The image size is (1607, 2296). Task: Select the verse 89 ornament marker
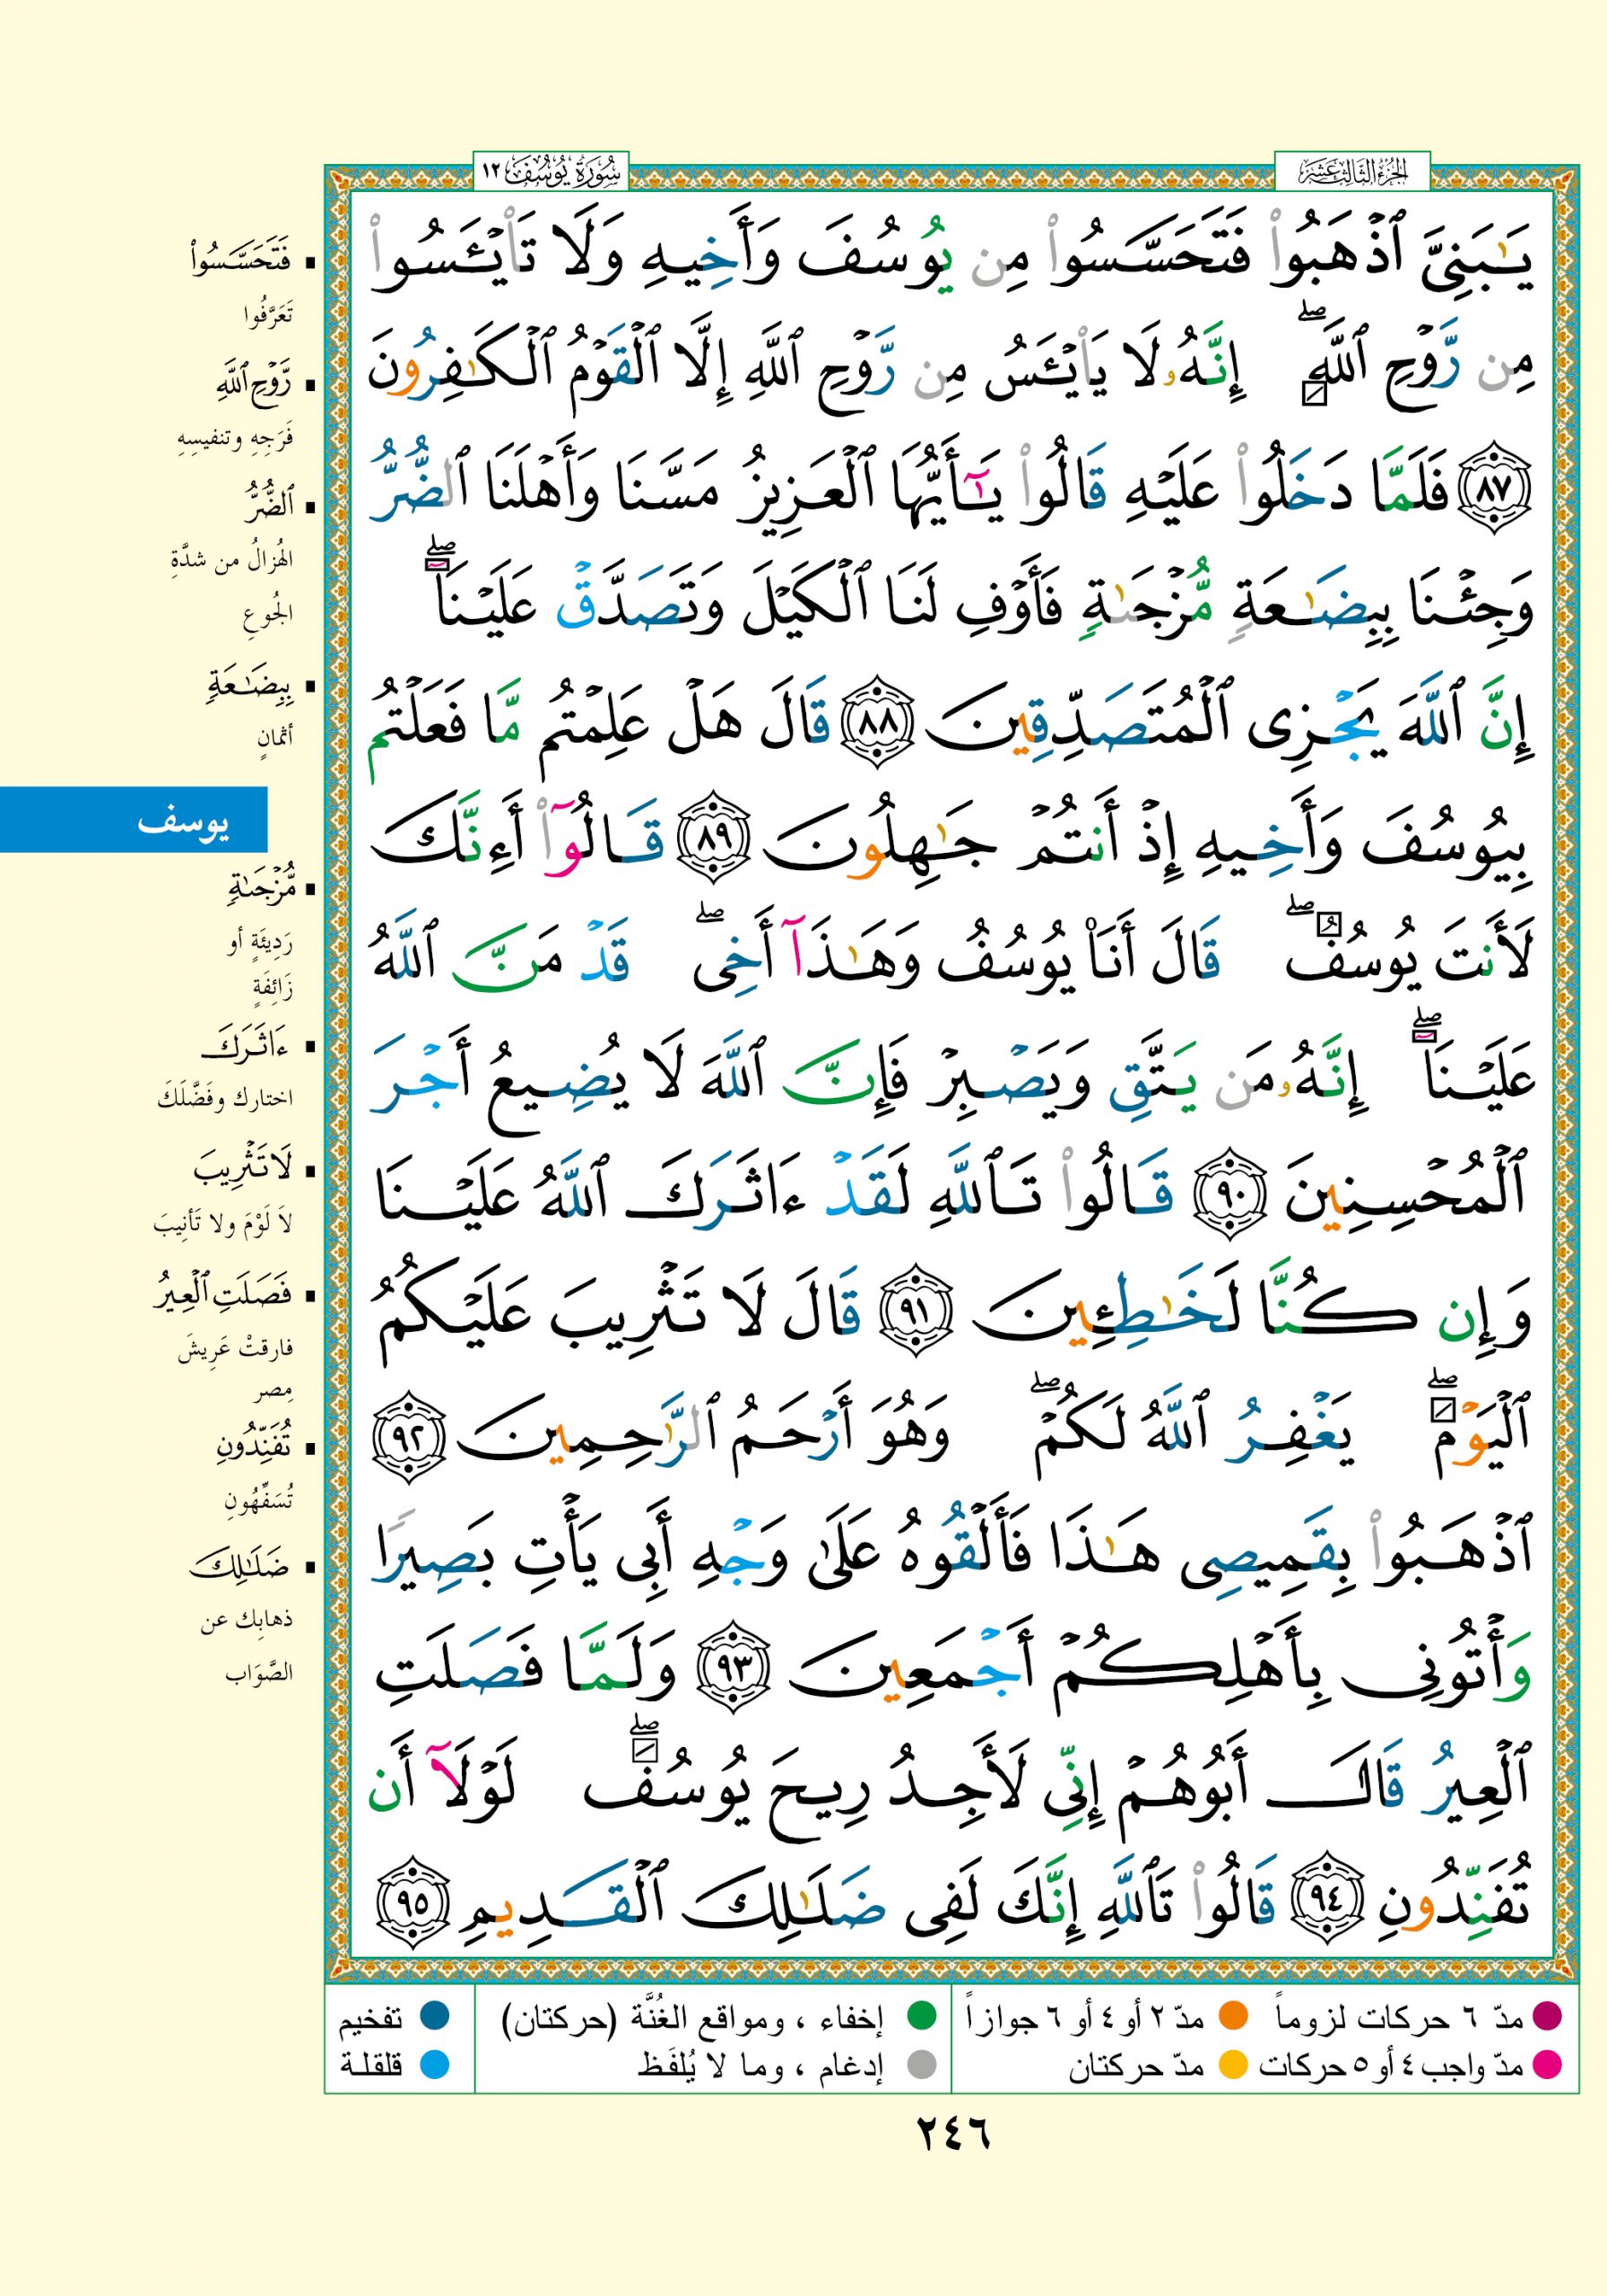[x=713, y=844]
